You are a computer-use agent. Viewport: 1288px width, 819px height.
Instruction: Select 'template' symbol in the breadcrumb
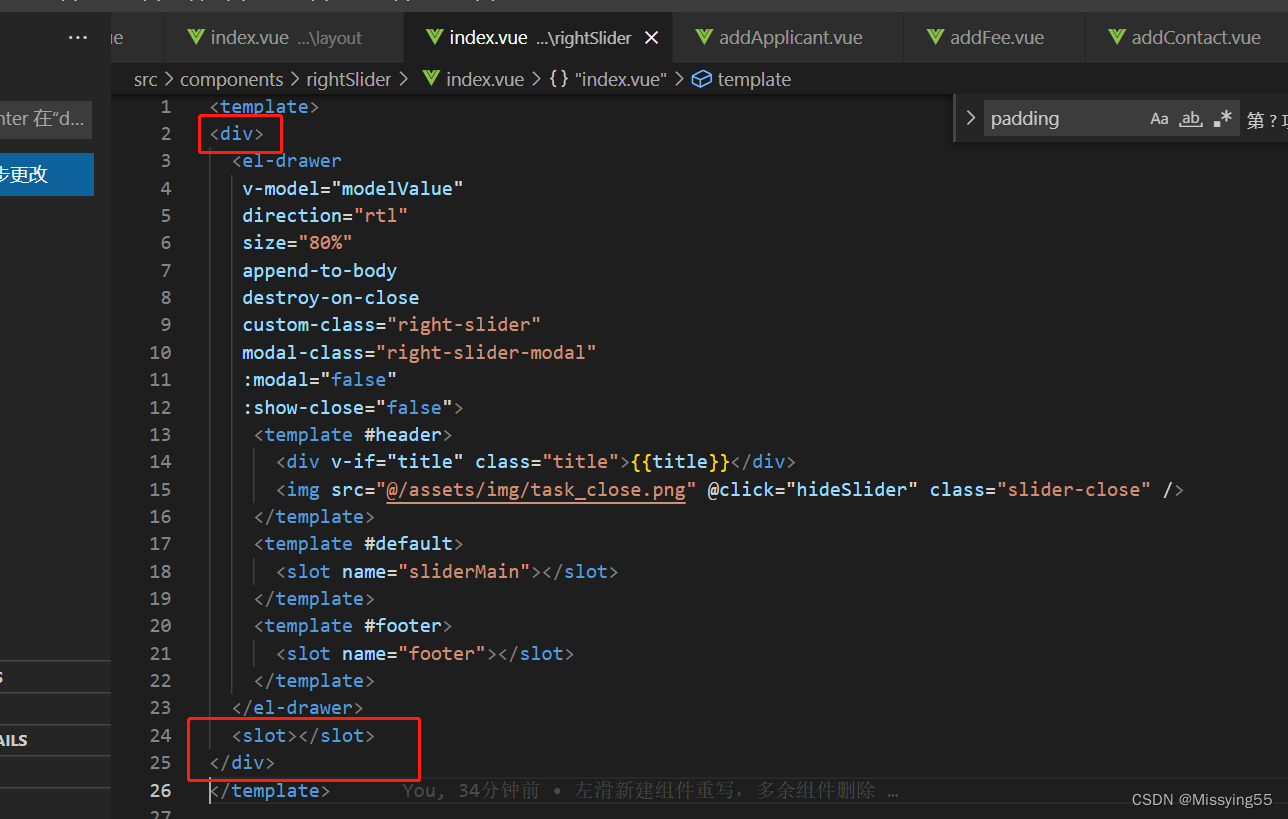tap(754, 79)
